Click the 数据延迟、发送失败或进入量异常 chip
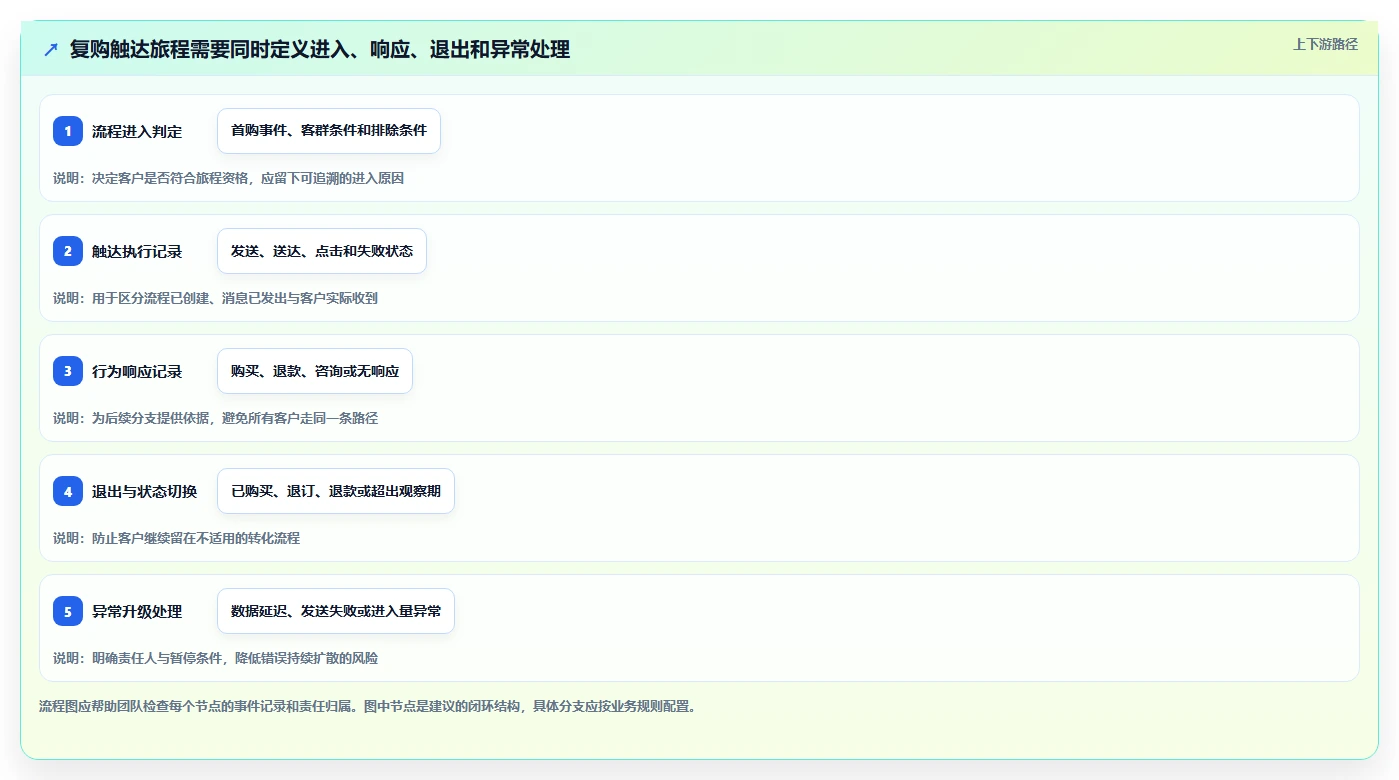The height and width of the screenshot is (780, 1399). pyautogui.click(x=336, y=611)
